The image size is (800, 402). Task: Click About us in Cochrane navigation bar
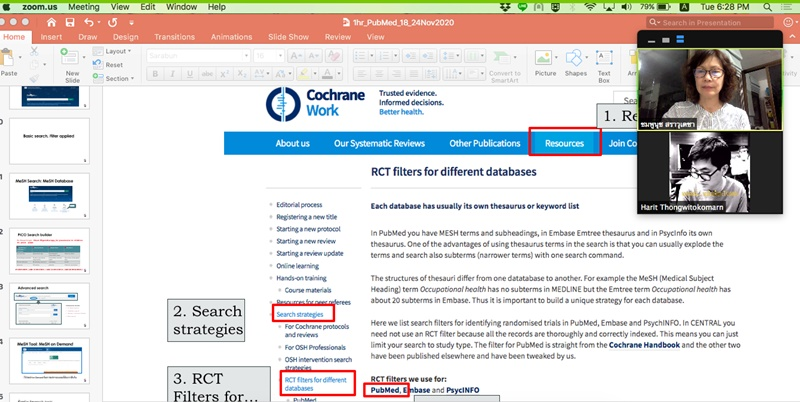(x=292, y=143)
